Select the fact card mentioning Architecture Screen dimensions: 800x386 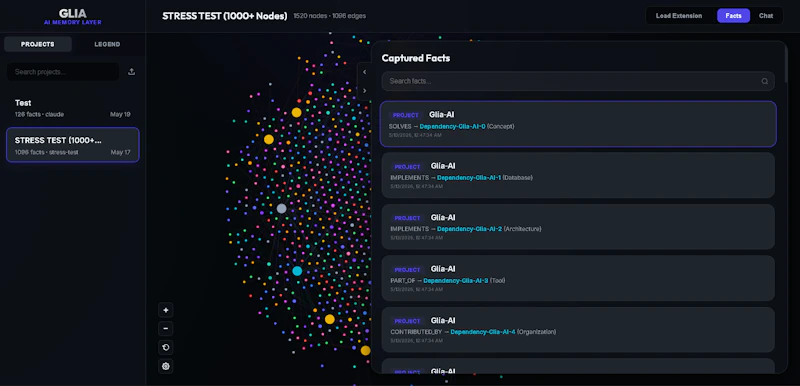click(578, 227)
